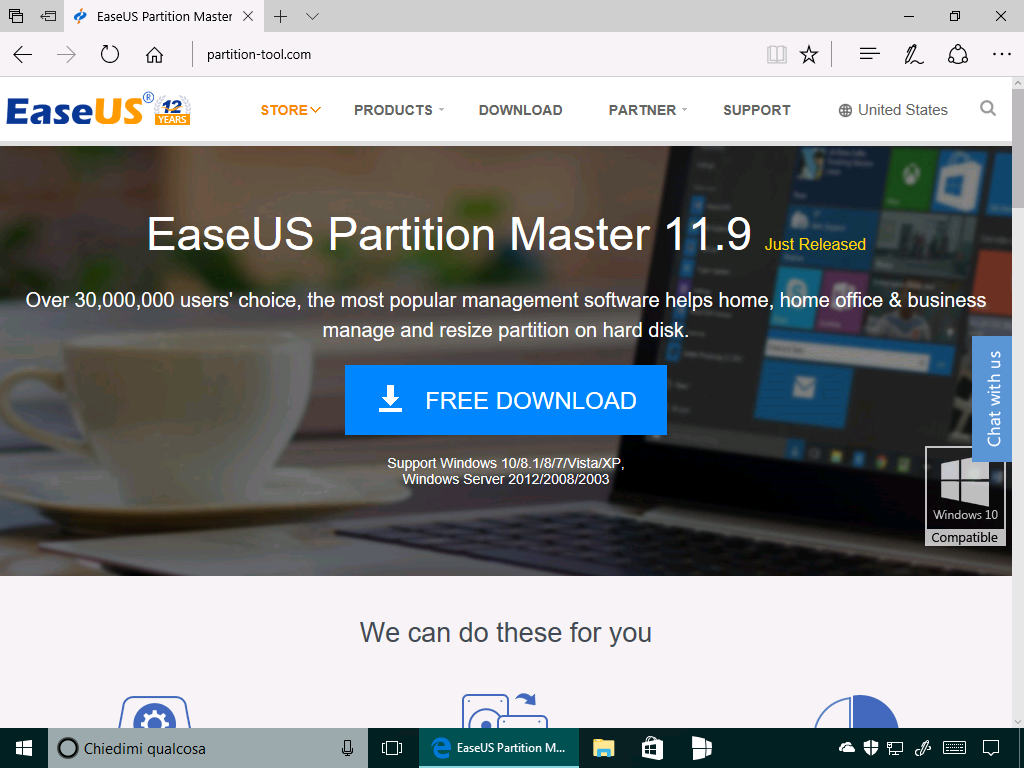
Task: Set these tabs aside
Action: pyautogui.click(x=48, y=16)
